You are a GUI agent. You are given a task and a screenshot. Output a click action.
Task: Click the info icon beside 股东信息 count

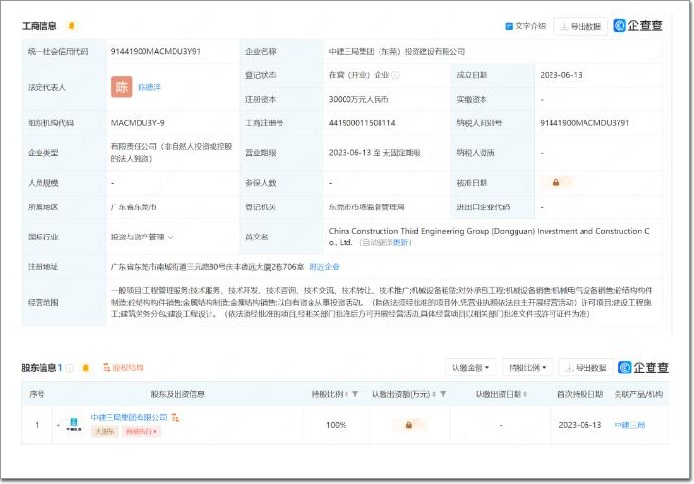[70, 367]
